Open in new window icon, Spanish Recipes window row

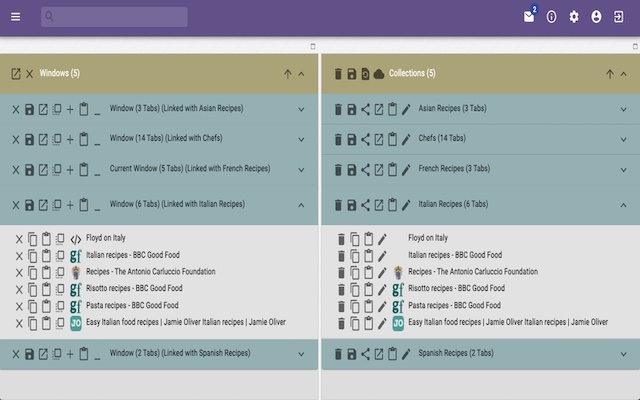pos(43,354)
